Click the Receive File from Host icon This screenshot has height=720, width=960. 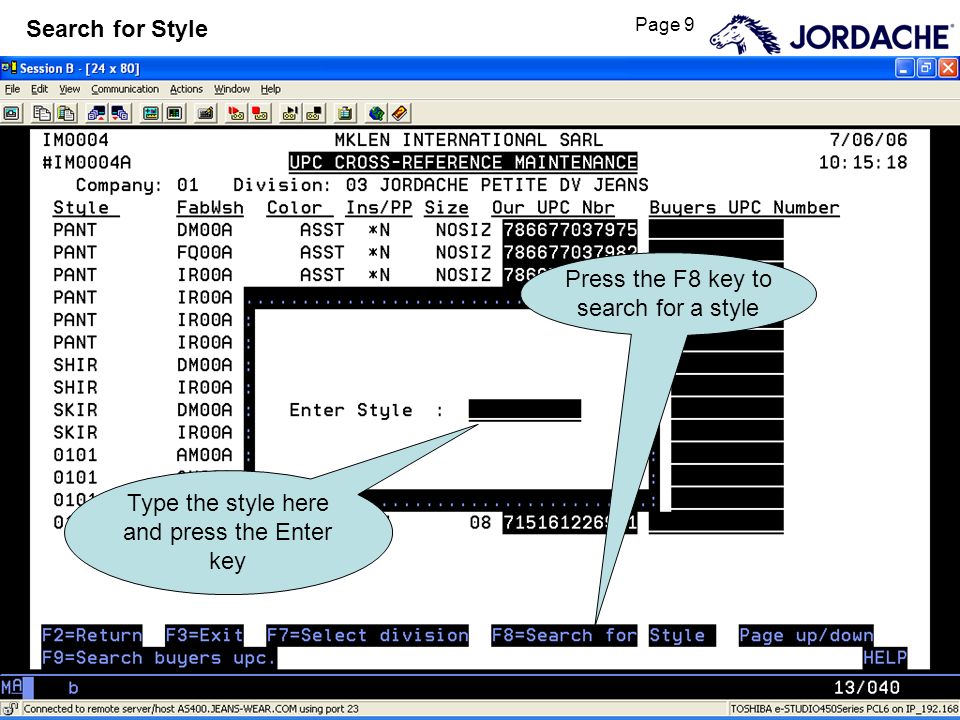(x=120, y=113)
